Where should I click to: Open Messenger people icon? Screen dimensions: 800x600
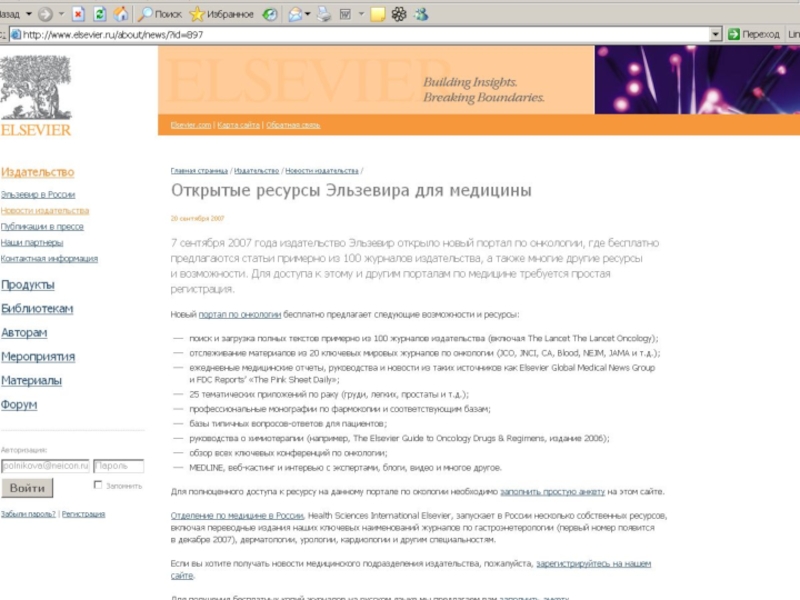click(x=421, y=14)
